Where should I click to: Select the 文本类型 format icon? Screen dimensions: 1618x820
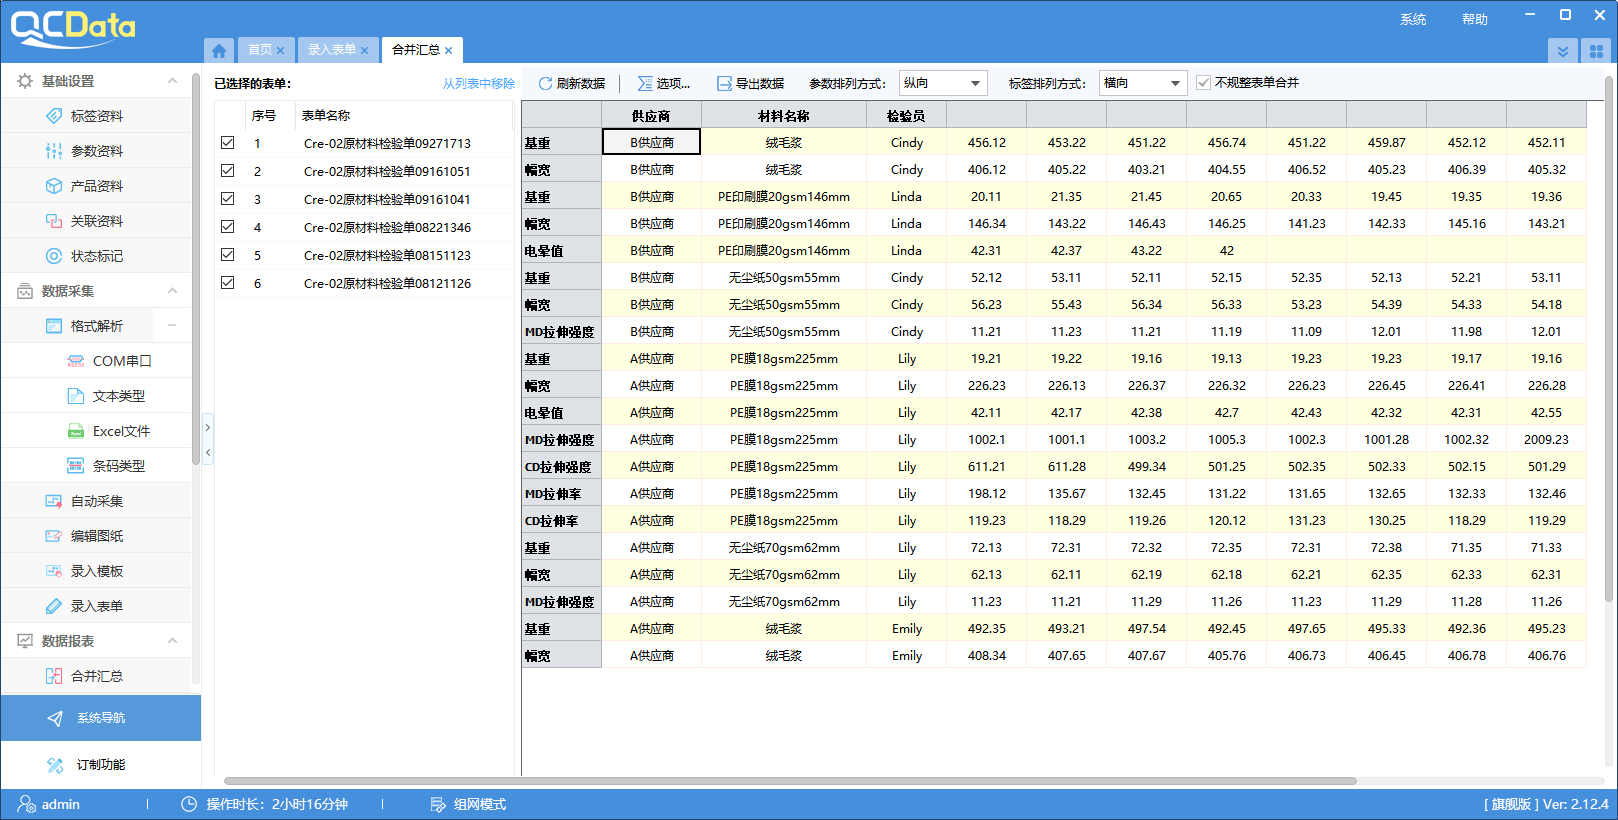click(x=75, y=396)
